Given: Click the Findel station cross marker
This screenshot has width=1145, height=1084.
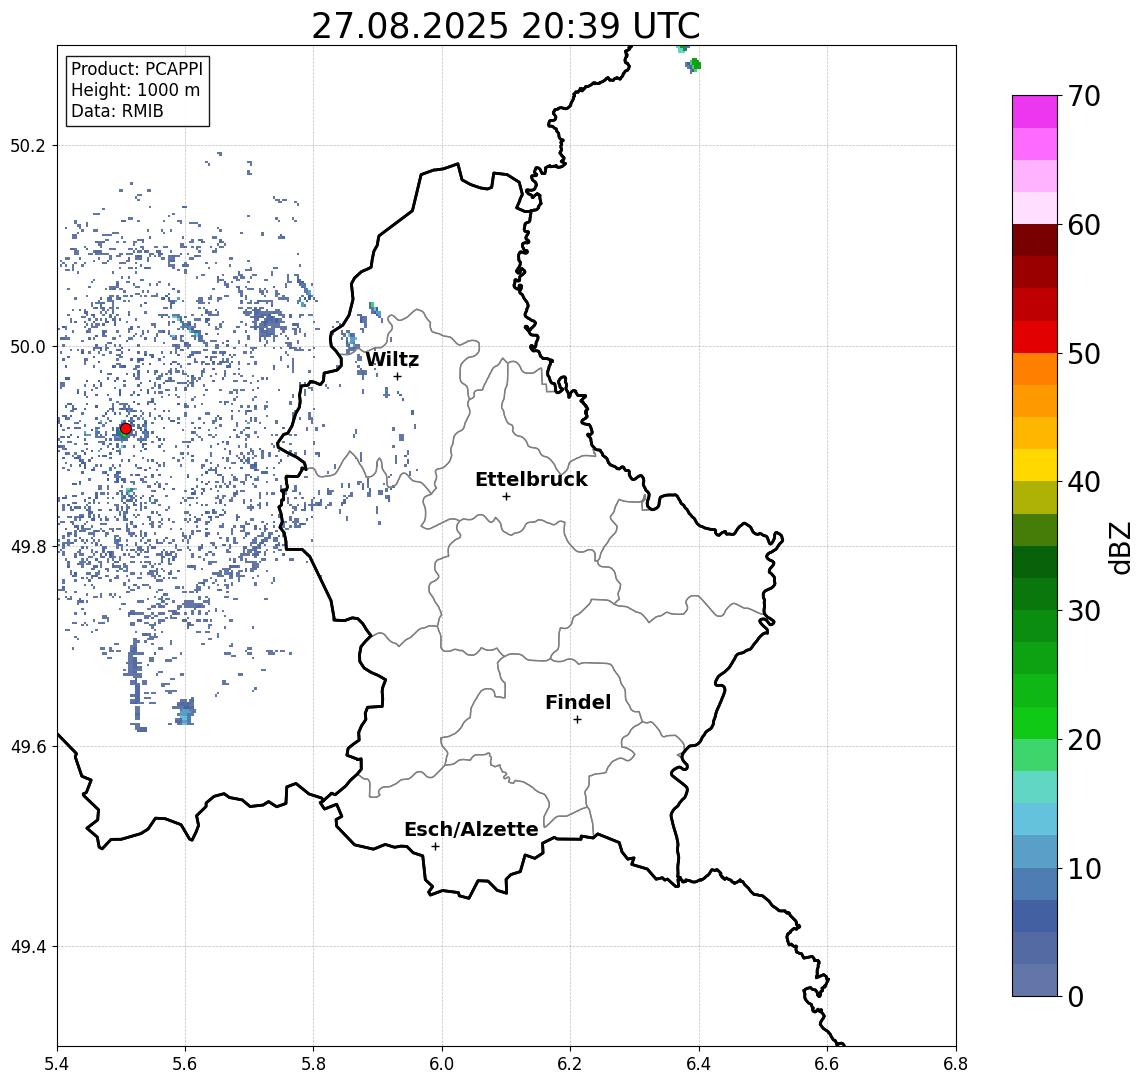Looking at the screenshot, I should tap(577, 720).
